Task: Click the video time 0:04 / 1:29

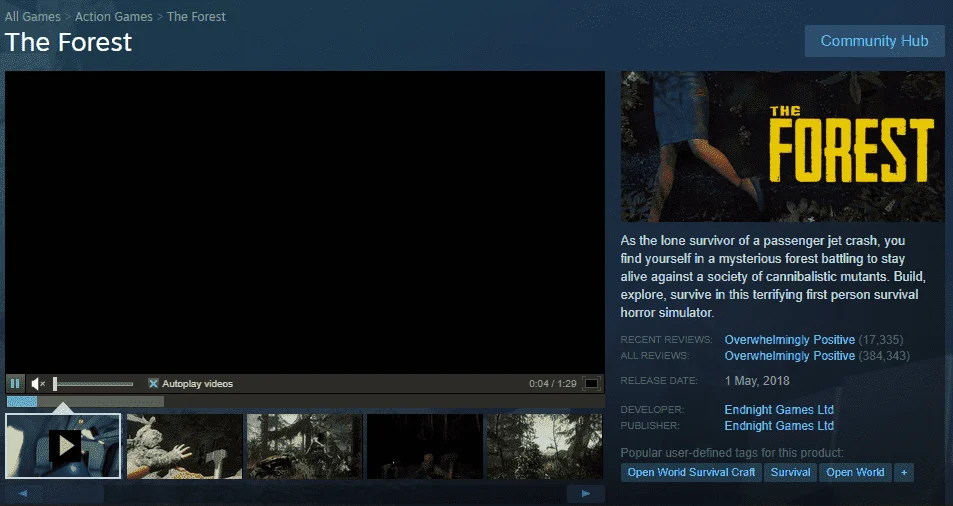Action: tap(552, 383)
